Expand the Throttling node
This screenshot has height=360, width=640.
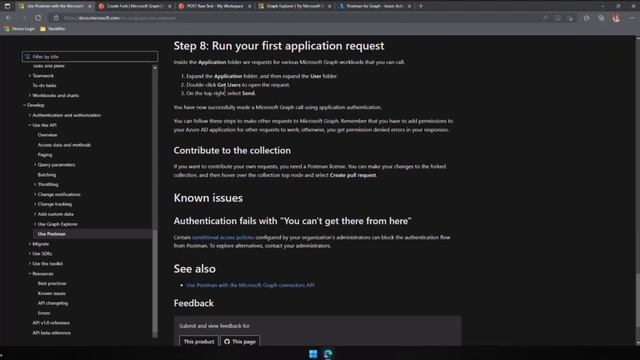coord(35,184)
